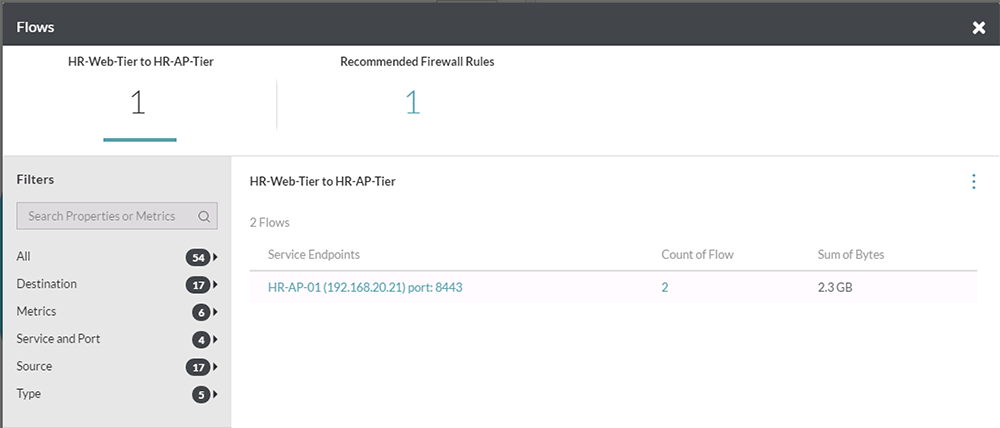
Task: Sort by Count of Flow column header
Action: point(697,255)
